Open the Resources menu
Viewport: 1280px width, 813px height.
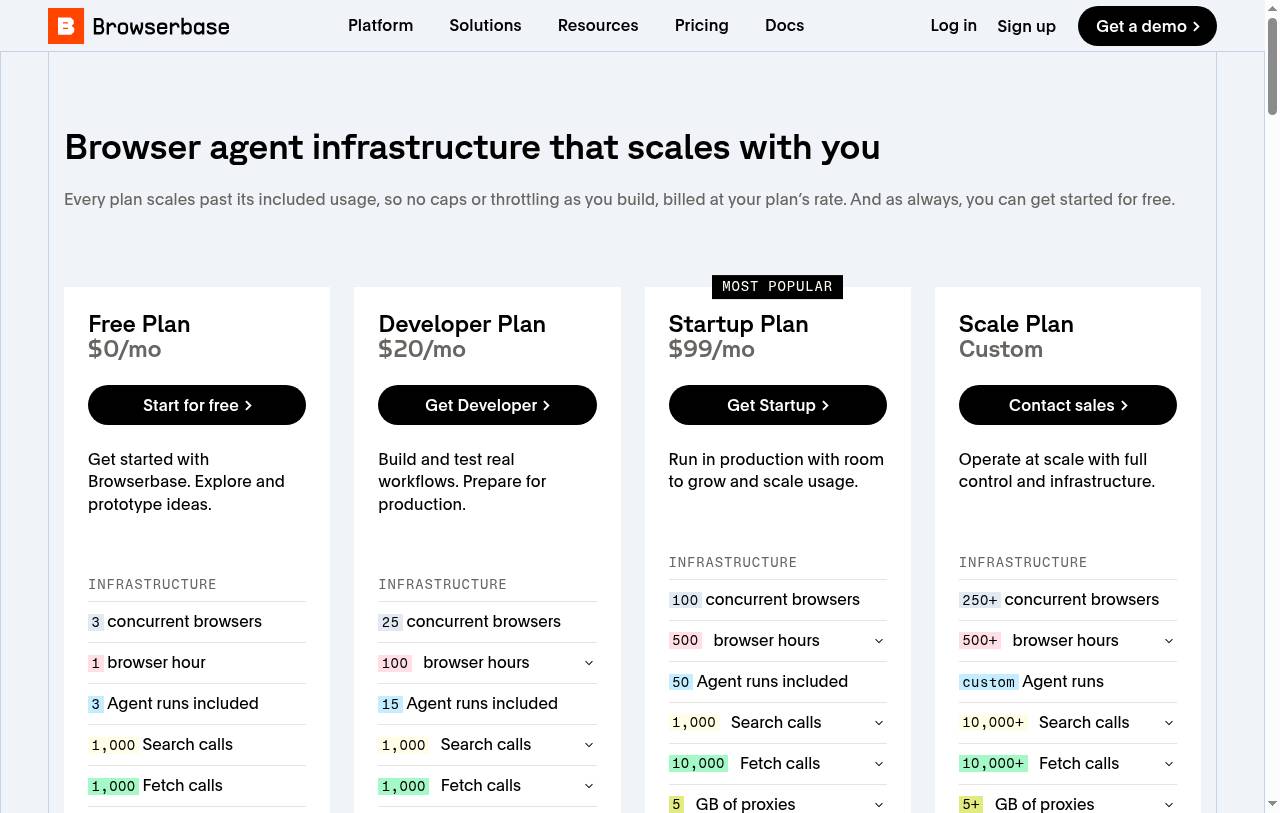point(598,25)
